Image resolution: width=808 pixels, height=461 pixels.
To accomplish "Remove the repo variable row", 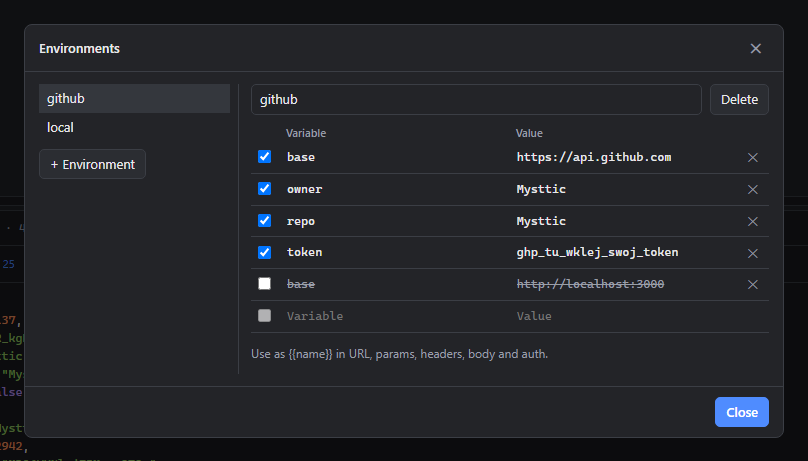I will [x=752, y=221].
